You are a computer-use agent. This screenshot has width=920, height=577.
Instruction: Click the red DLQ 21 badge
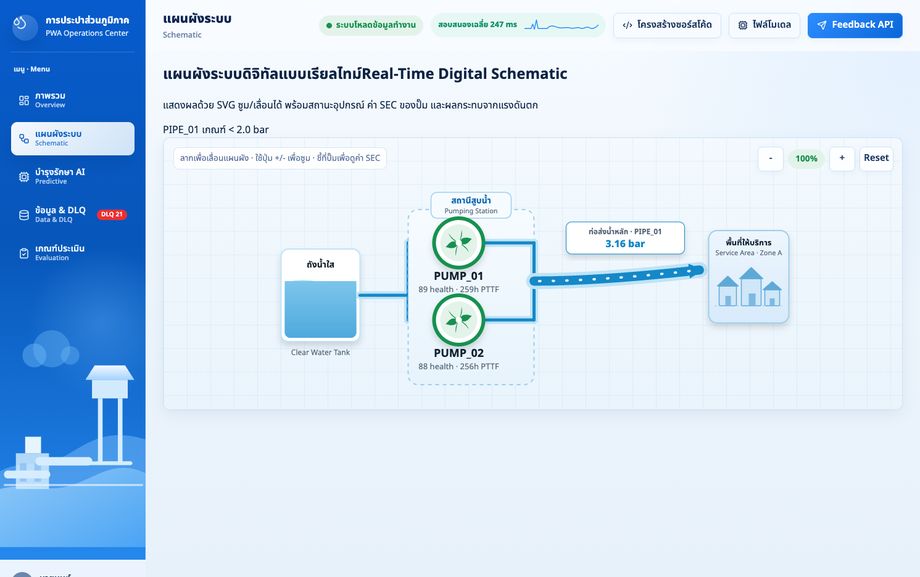111,214
